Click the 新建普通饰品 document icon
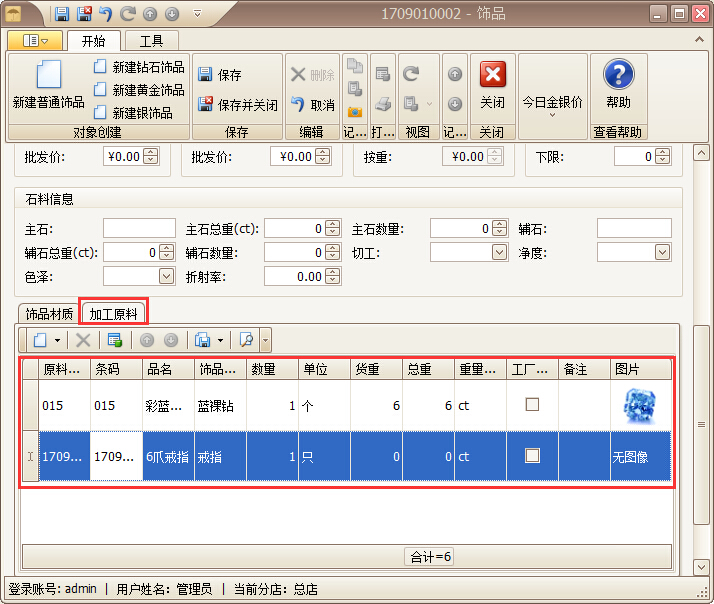 pyautogui.click(x=48, y=76)
